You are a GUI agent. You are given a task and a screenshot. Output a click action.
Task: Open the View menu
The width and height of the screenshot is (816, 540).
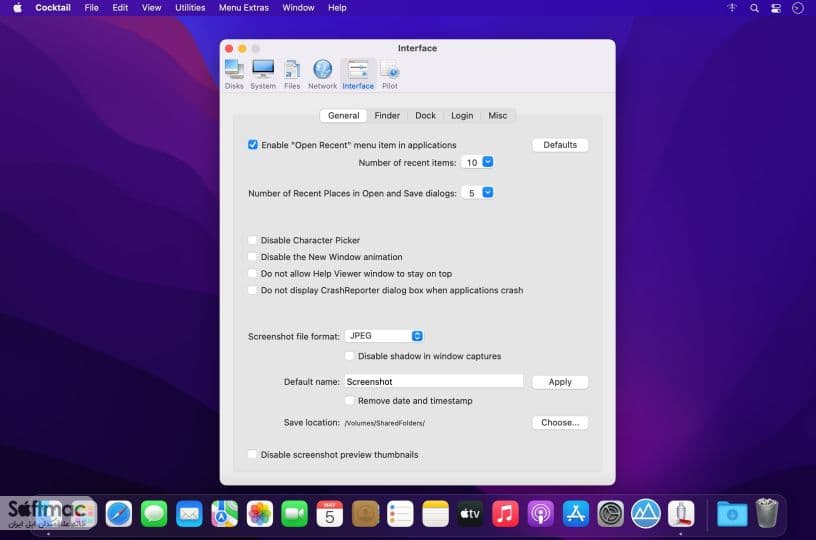pos(151,8)
